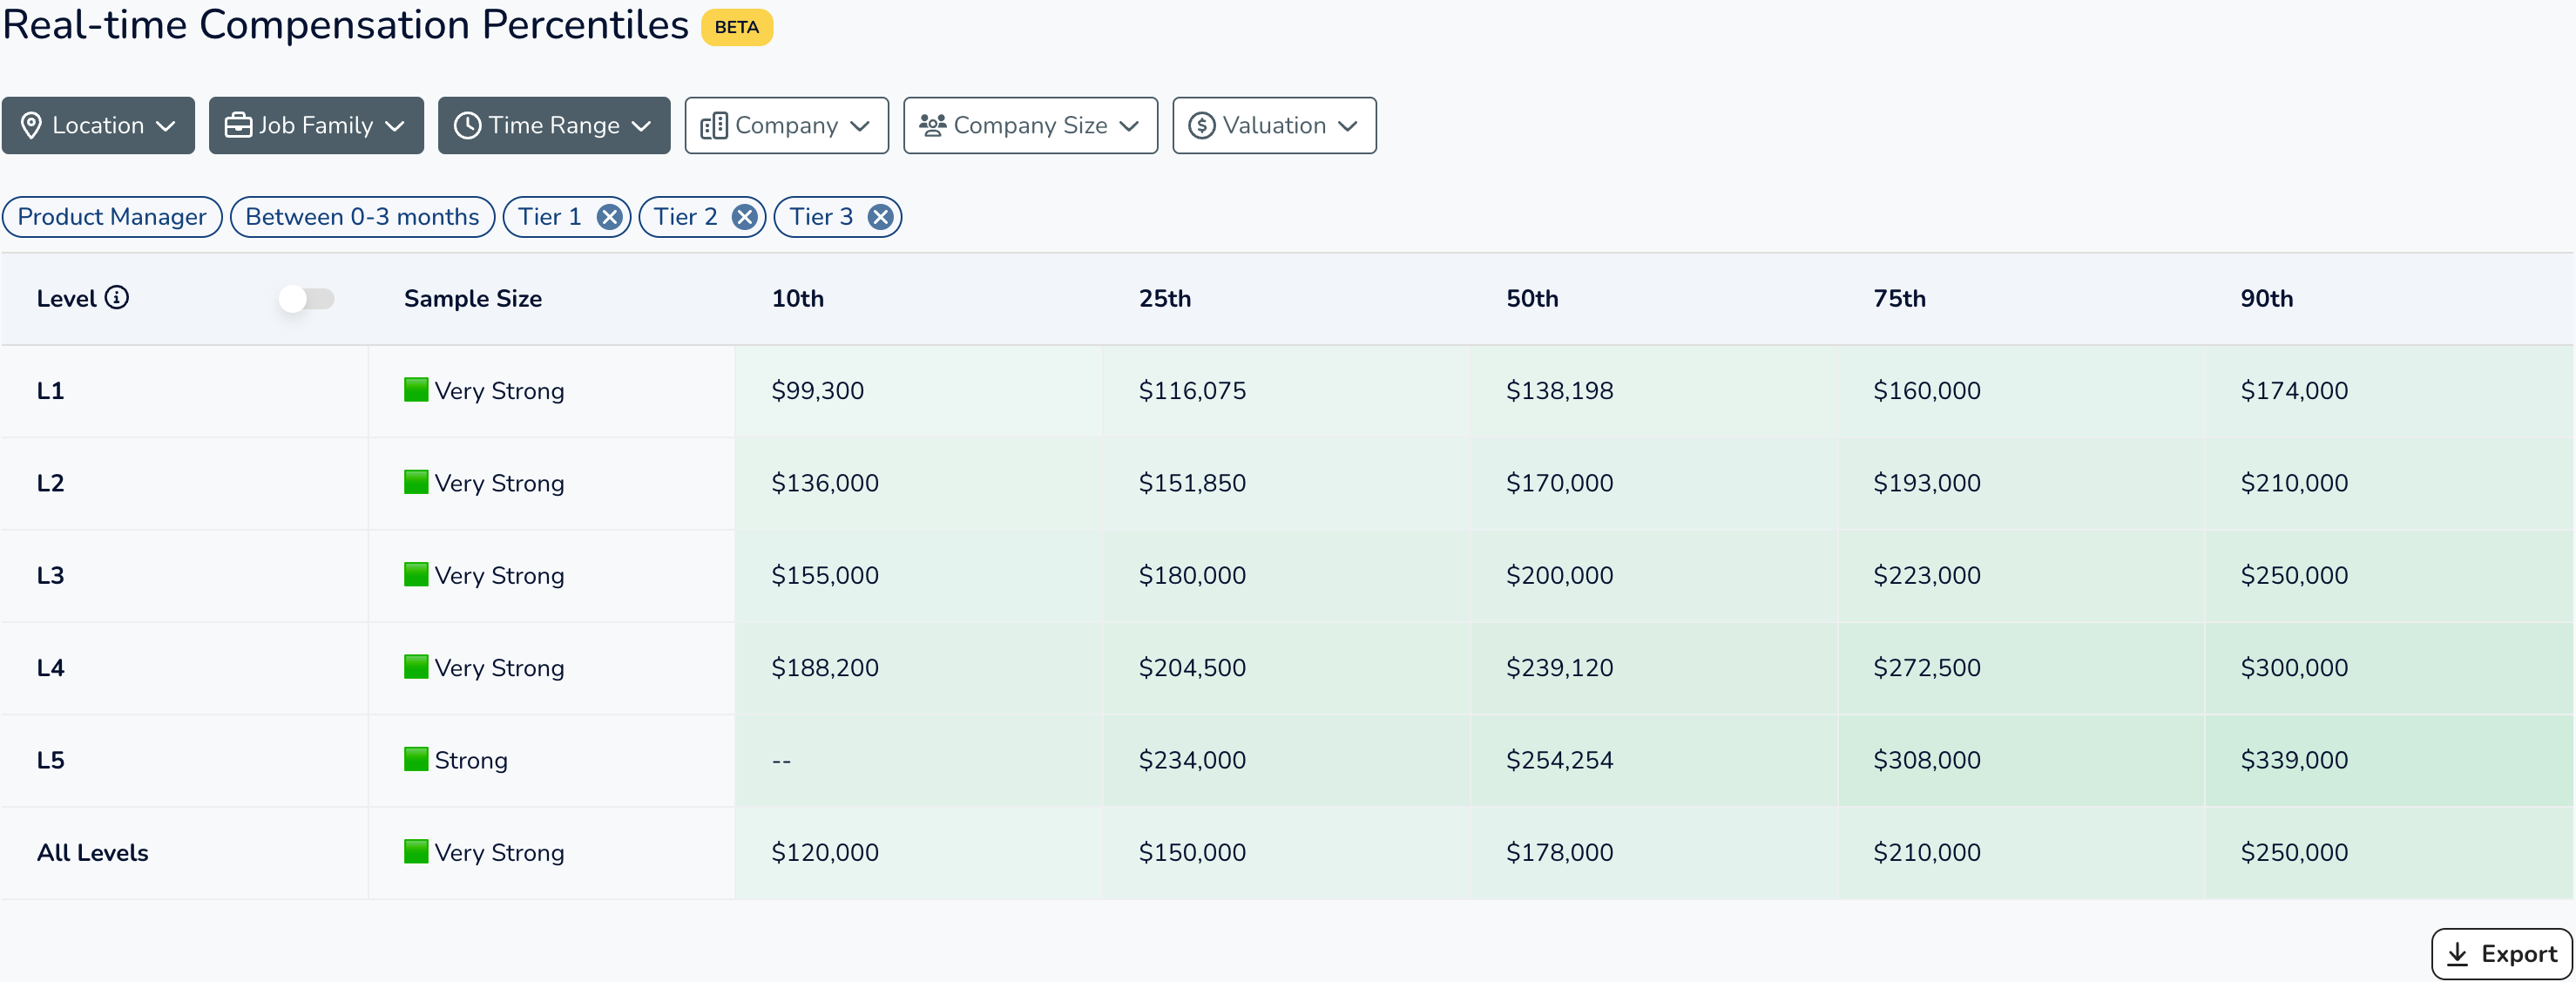This screenshot has width=2576, height=982.
Task: Click the $151,850 cell
Action: (x=1286, y=483)
